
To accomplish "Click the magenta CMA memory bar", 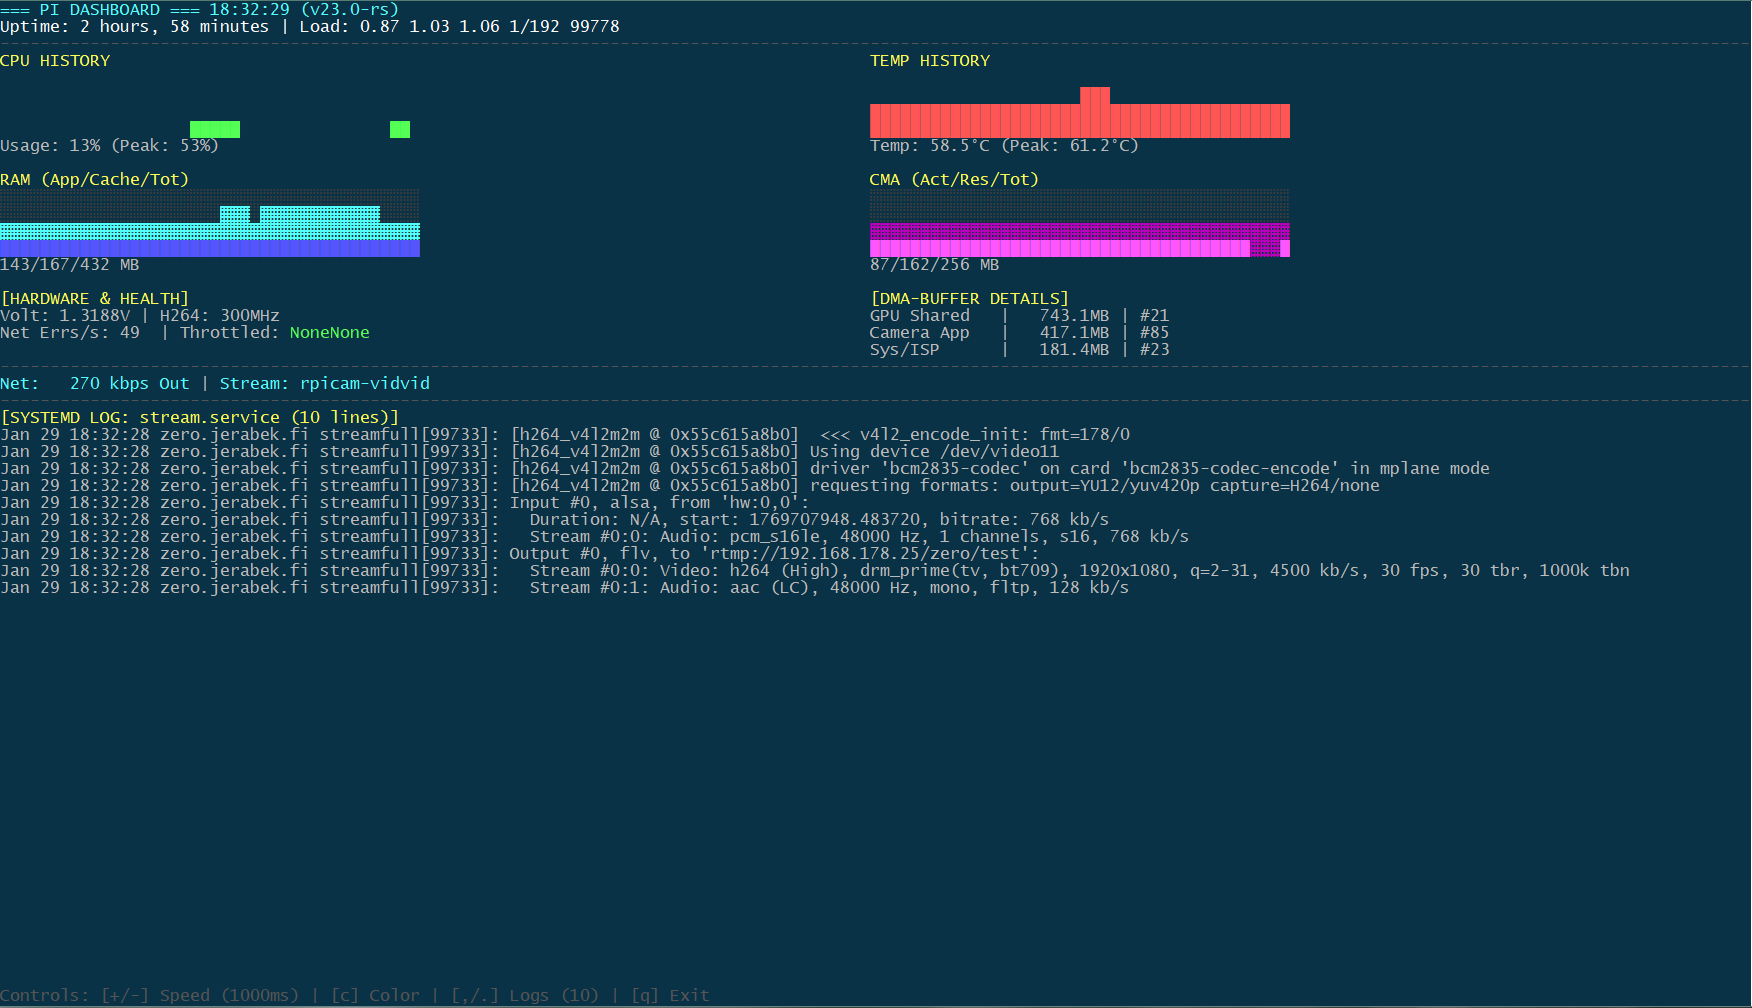I will click(x=1059, y=248).
